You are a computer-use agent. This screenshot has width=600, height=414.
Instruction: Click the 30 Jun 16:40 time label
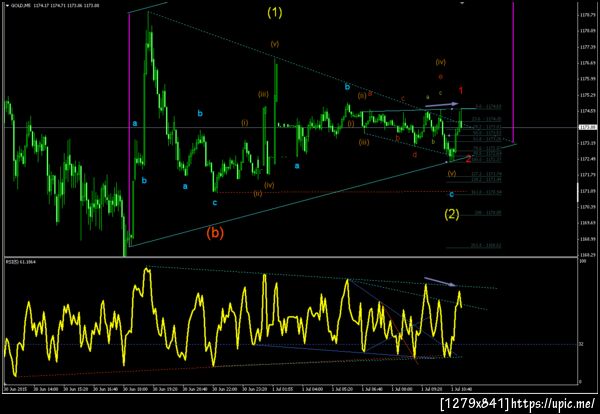pos(105,389)
